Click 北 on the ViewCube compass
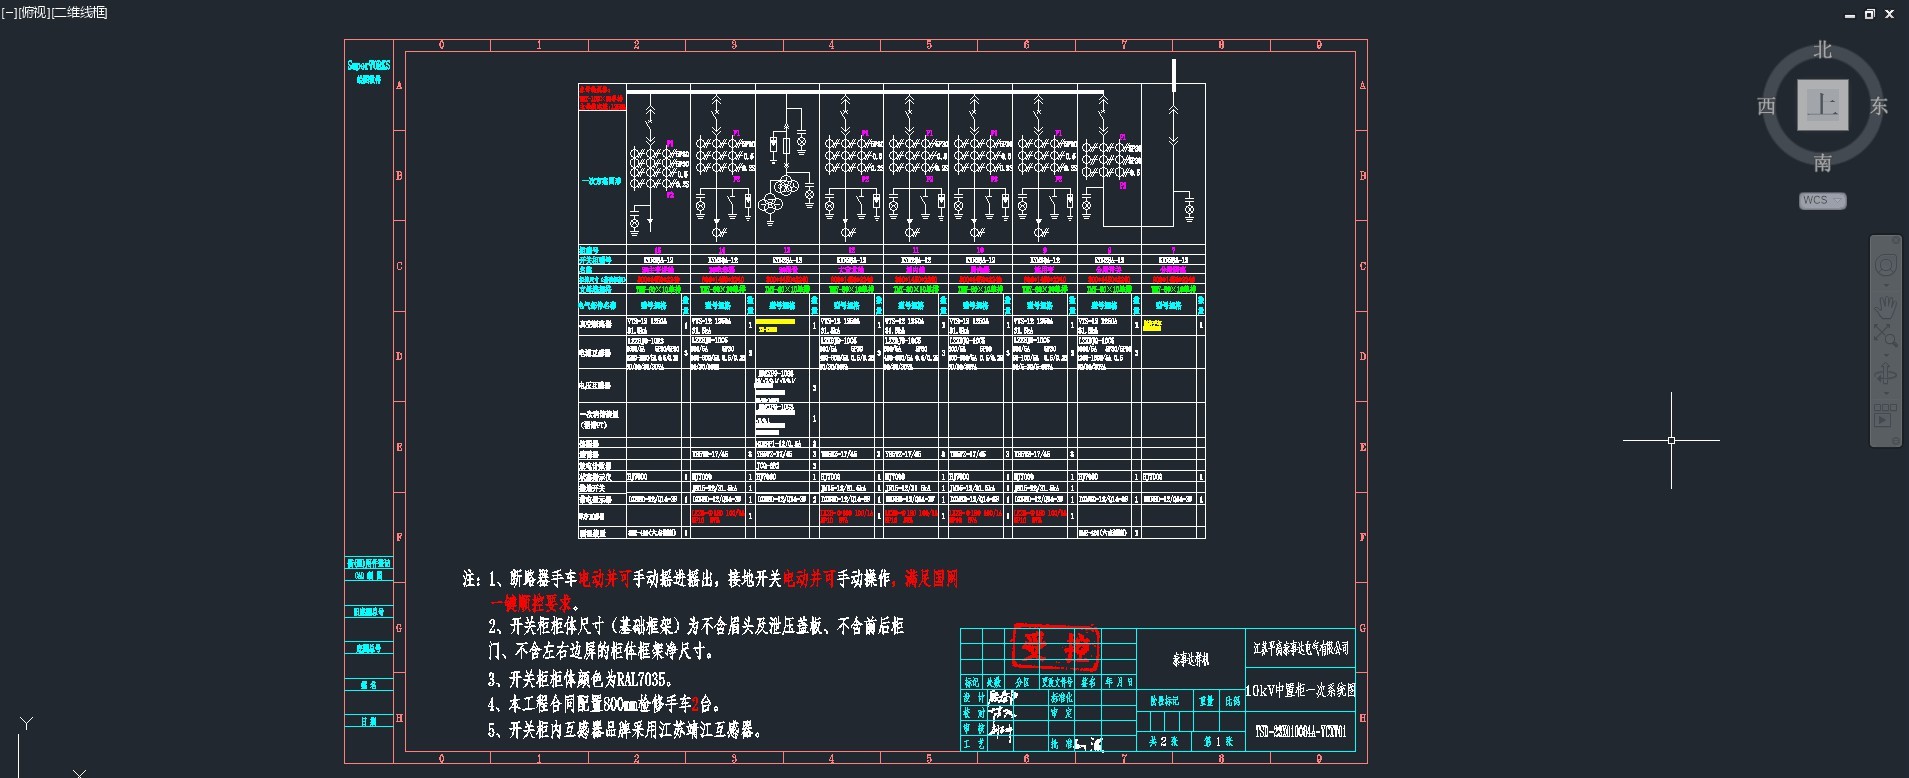This screenshot has width=1909, height=778. coord(1822,50)
